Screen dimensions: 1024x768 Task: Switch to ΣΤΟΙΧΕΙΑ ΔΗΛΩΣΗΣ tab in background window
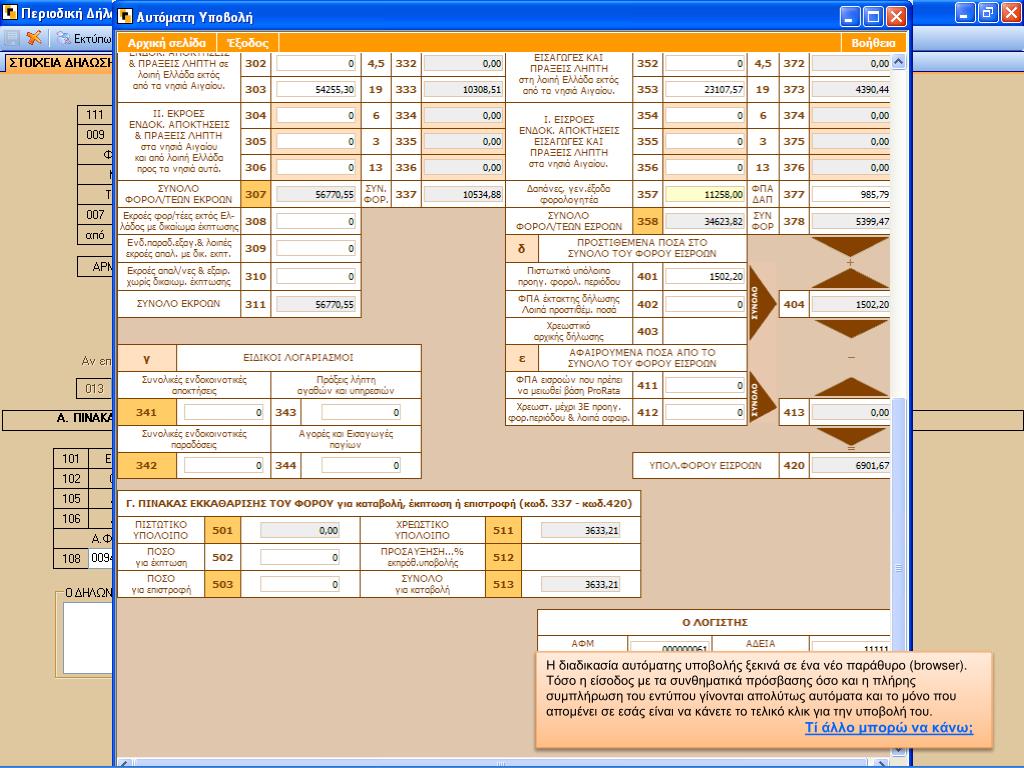[59, 63]
